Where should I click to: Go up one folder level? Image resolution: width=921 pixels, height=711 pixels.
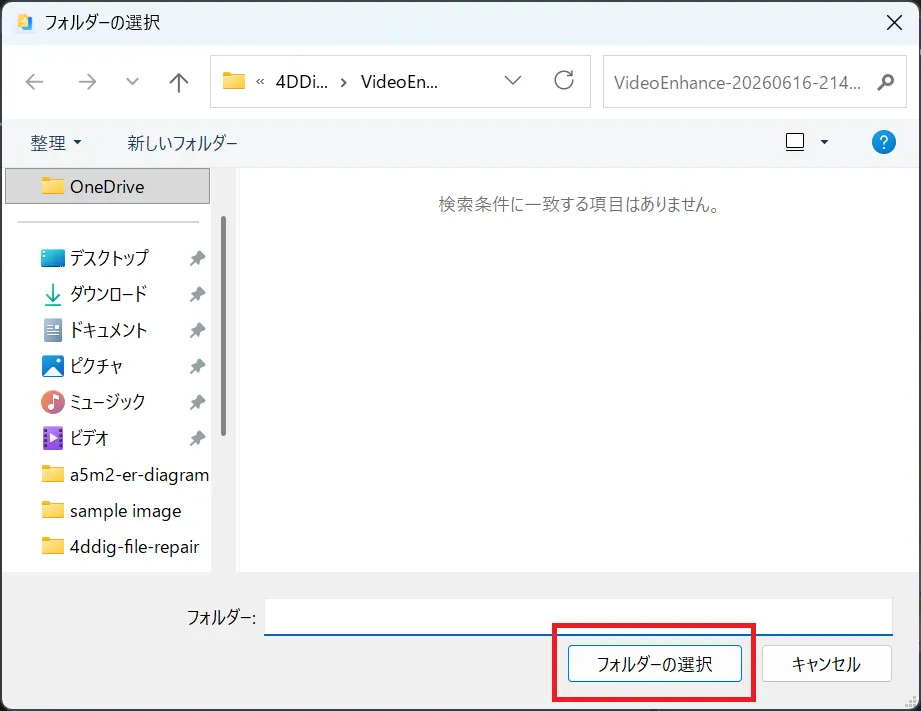(179, 82)
